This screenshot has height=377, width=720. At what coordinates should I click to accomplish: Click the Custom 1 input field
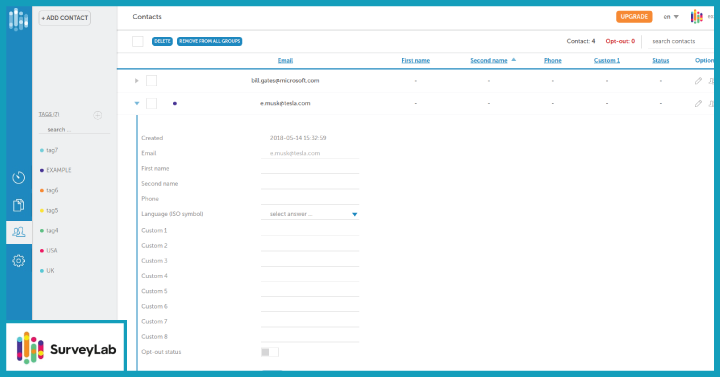click(310, 231)
